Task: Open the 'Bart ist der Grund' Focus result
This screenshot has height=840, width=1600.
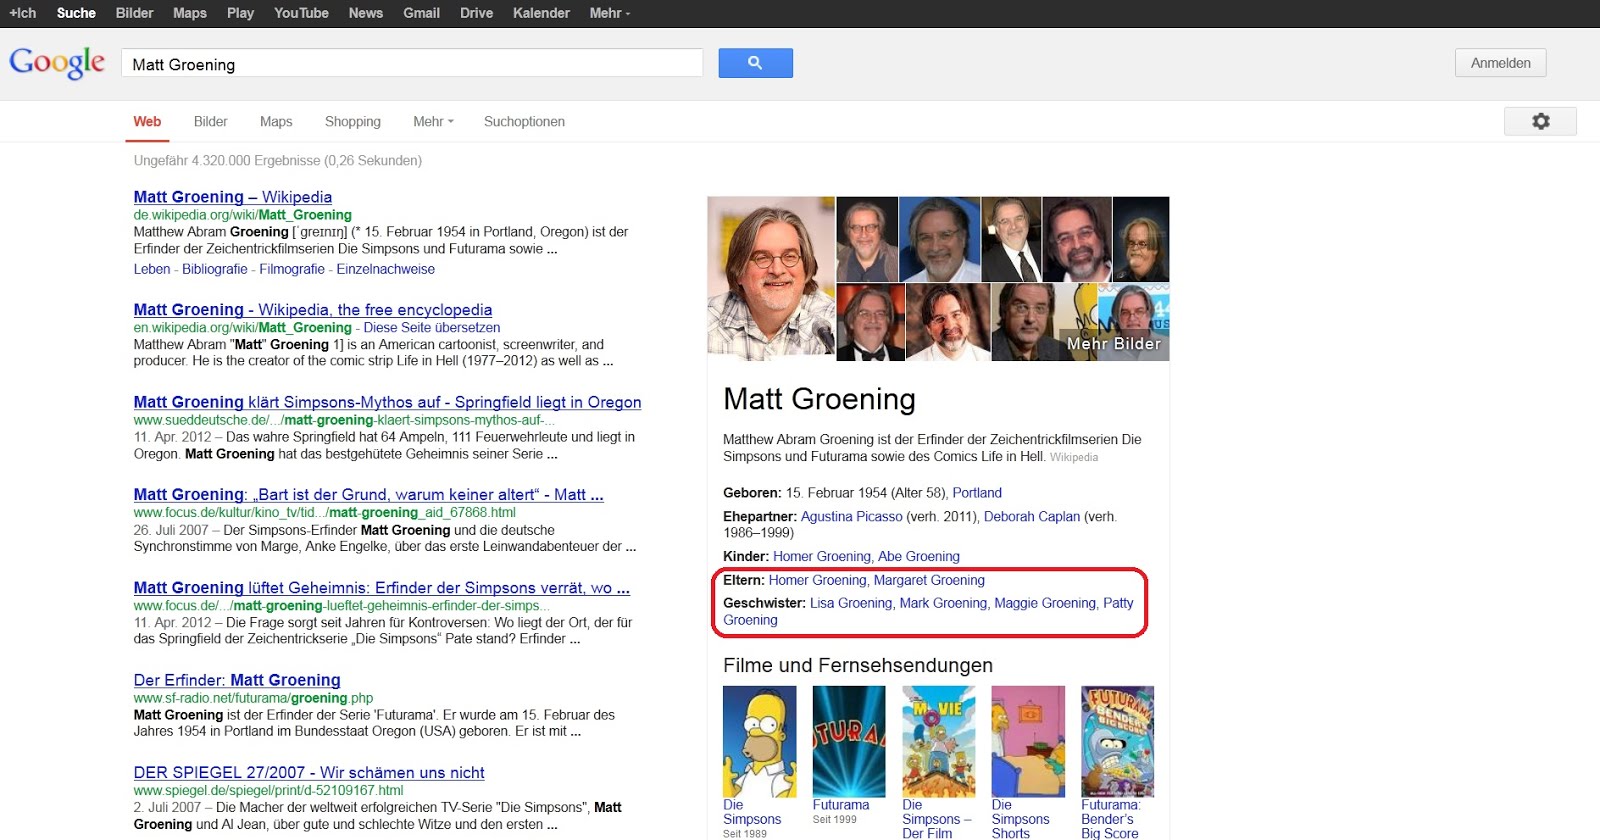Action: (x=368, y=494)
